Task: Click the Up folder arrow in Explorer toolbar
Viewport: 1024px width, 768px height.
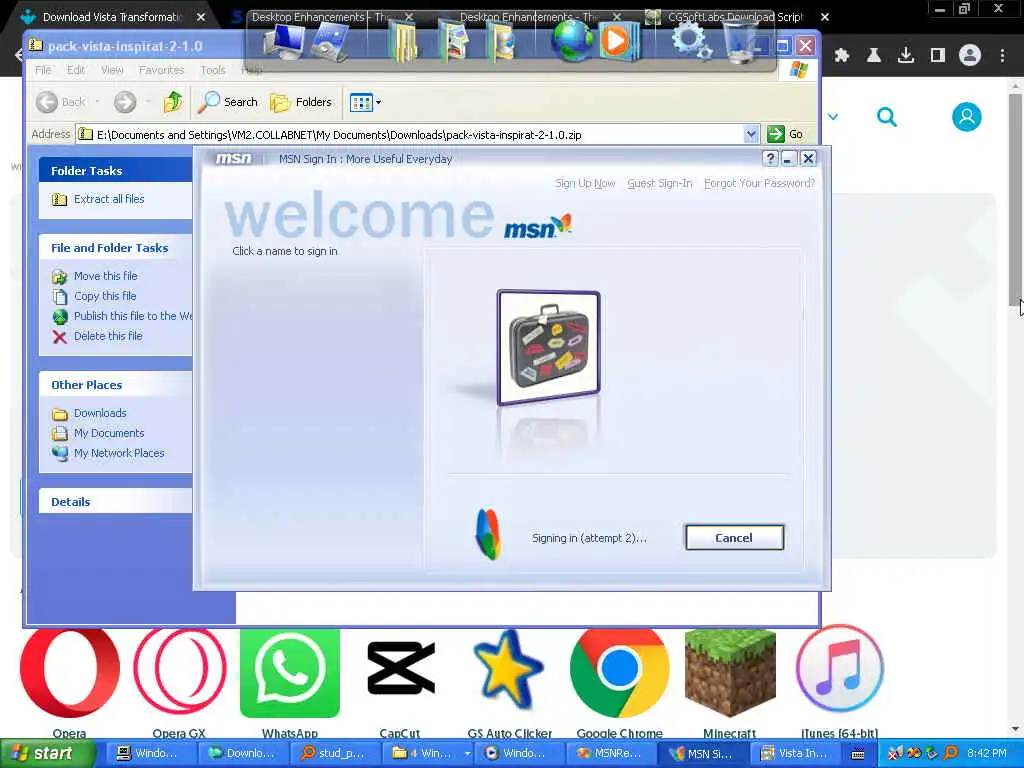Action: pyautogui.click(x=172, y=102)
